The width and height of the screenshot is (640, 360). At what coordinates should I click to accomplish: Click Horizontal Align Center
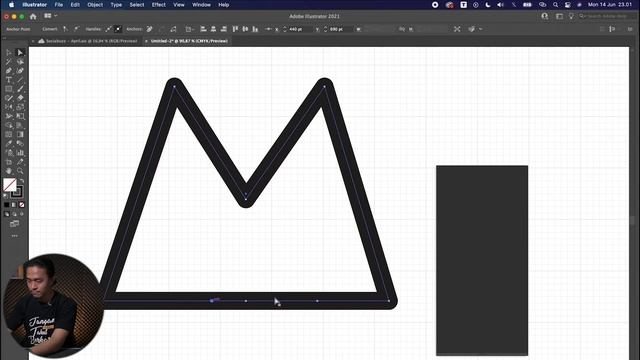[213, 29]
